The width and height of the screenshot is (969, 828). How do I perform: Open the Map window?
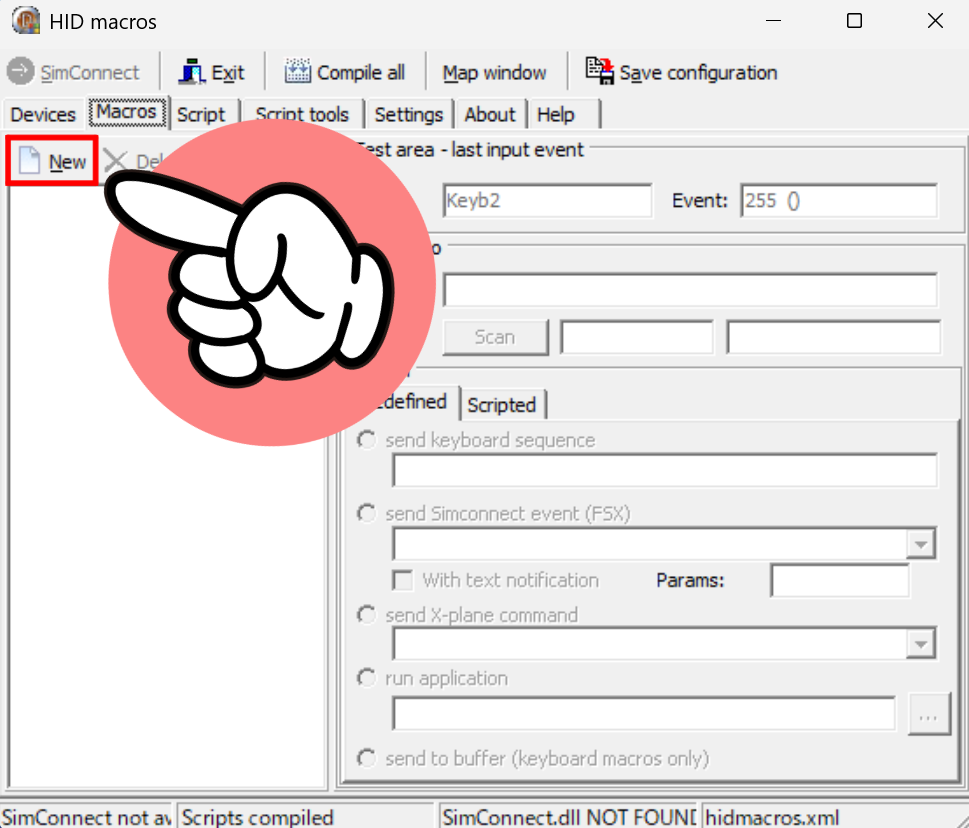494,73
